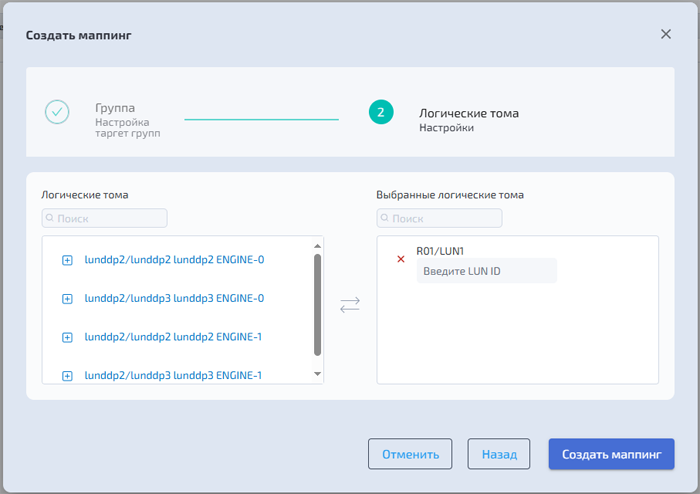Click search field under Логические тома
Screen dimensions: 700x494
[104, 218]
